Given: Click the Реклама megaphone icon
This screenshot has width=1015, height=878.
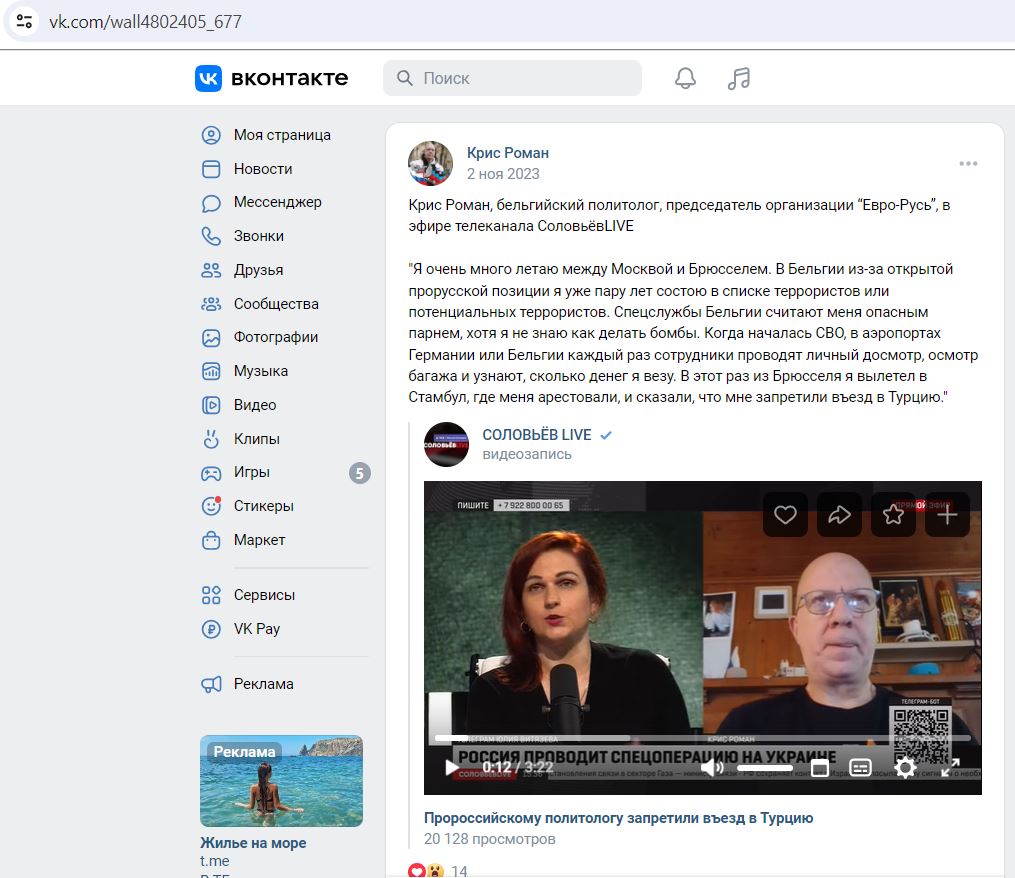Looking at the screenshot, I should [211, 684].
